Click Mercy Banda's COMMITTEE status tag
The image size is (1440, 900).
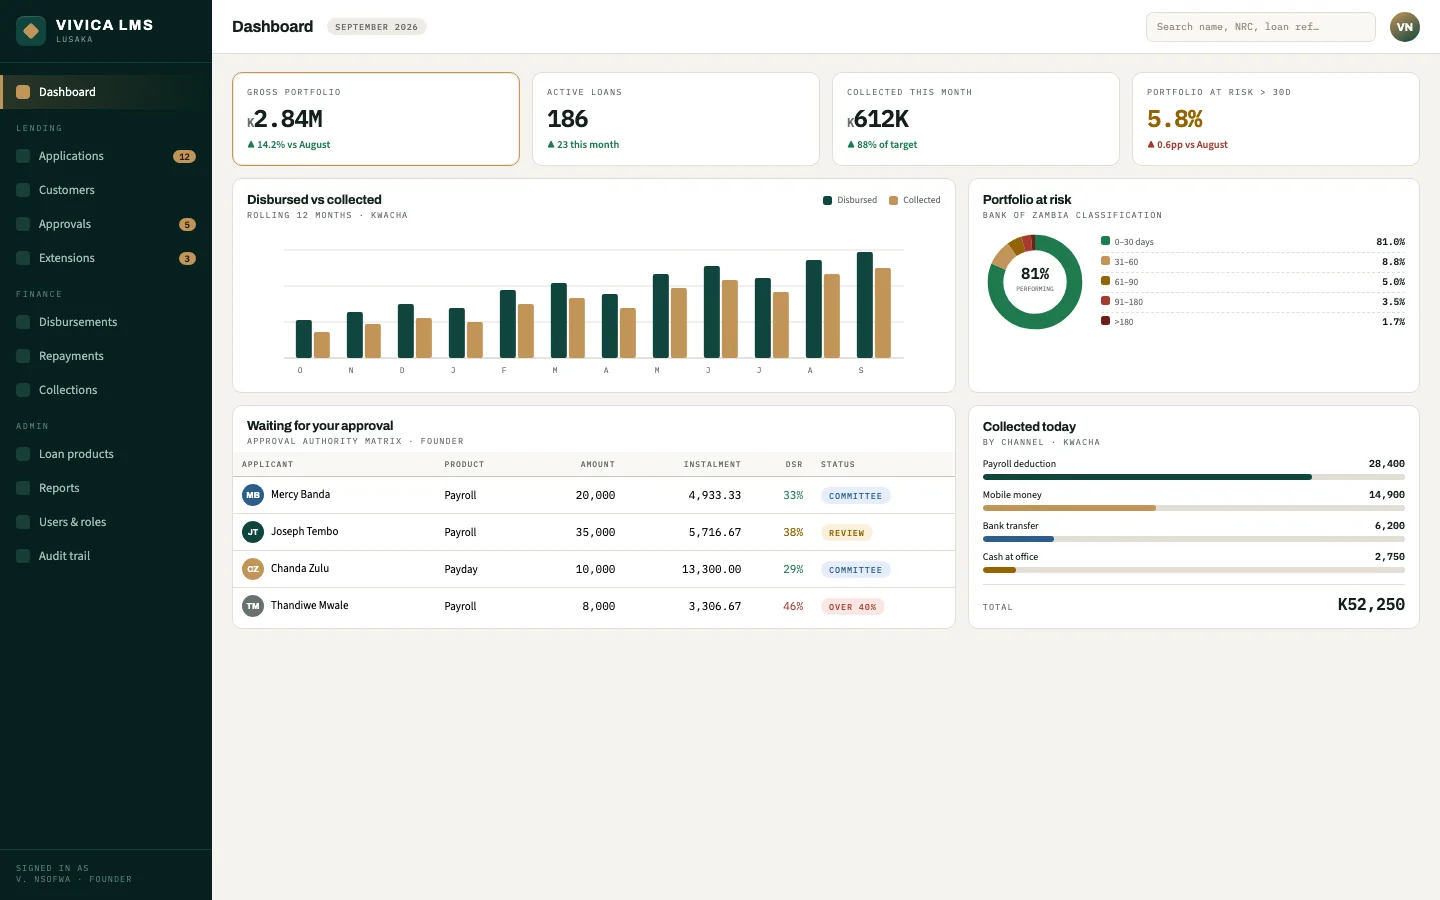(x=855, y=496)
